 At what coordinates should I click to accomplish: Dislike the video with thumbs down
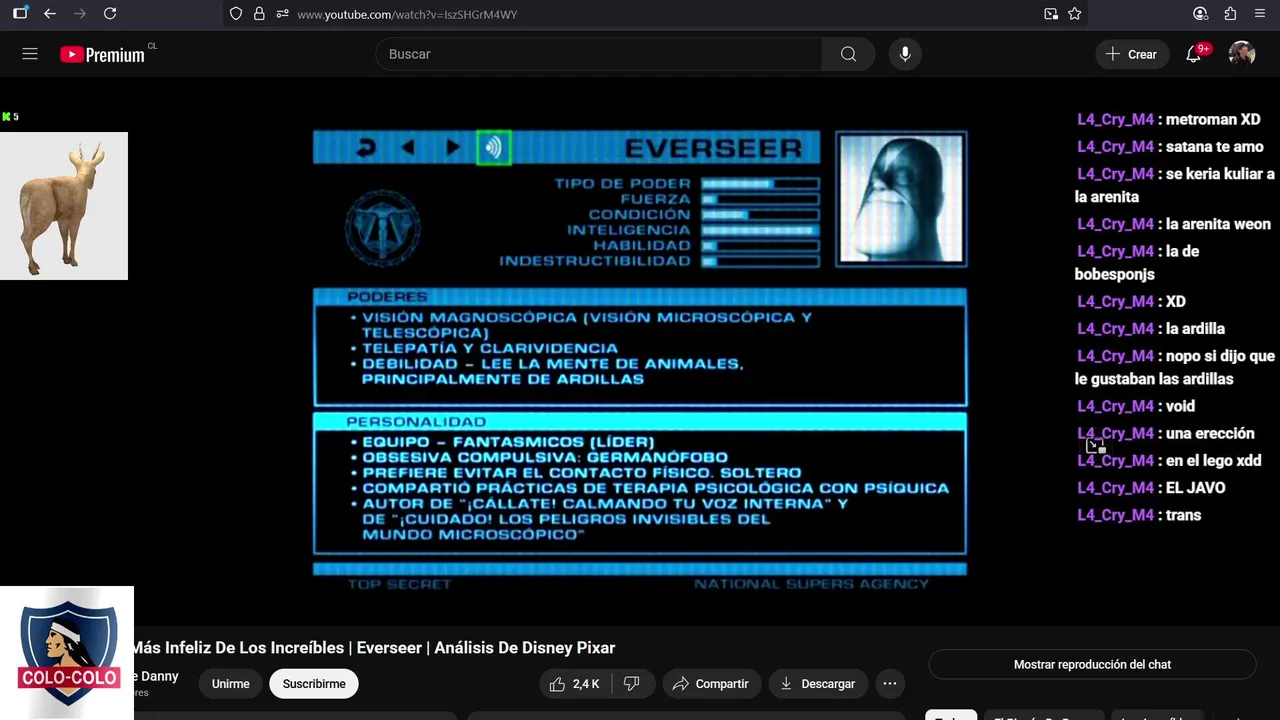(x=631, y=684)
